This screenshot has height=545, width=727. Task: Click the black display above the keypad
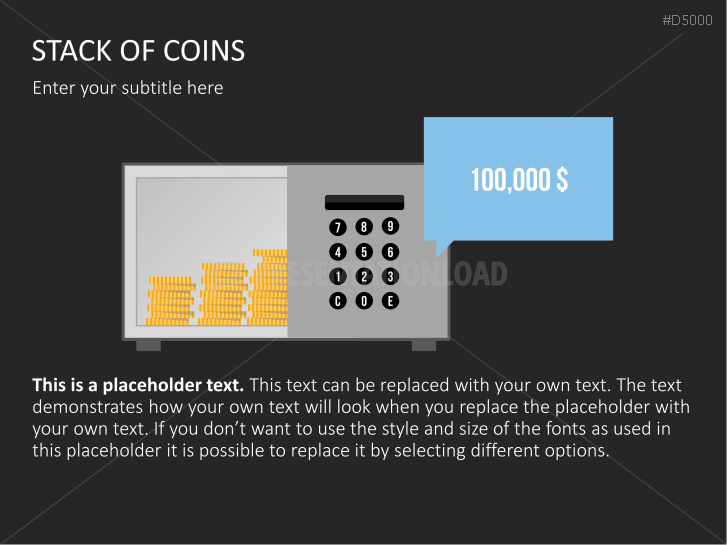(364, 202)
